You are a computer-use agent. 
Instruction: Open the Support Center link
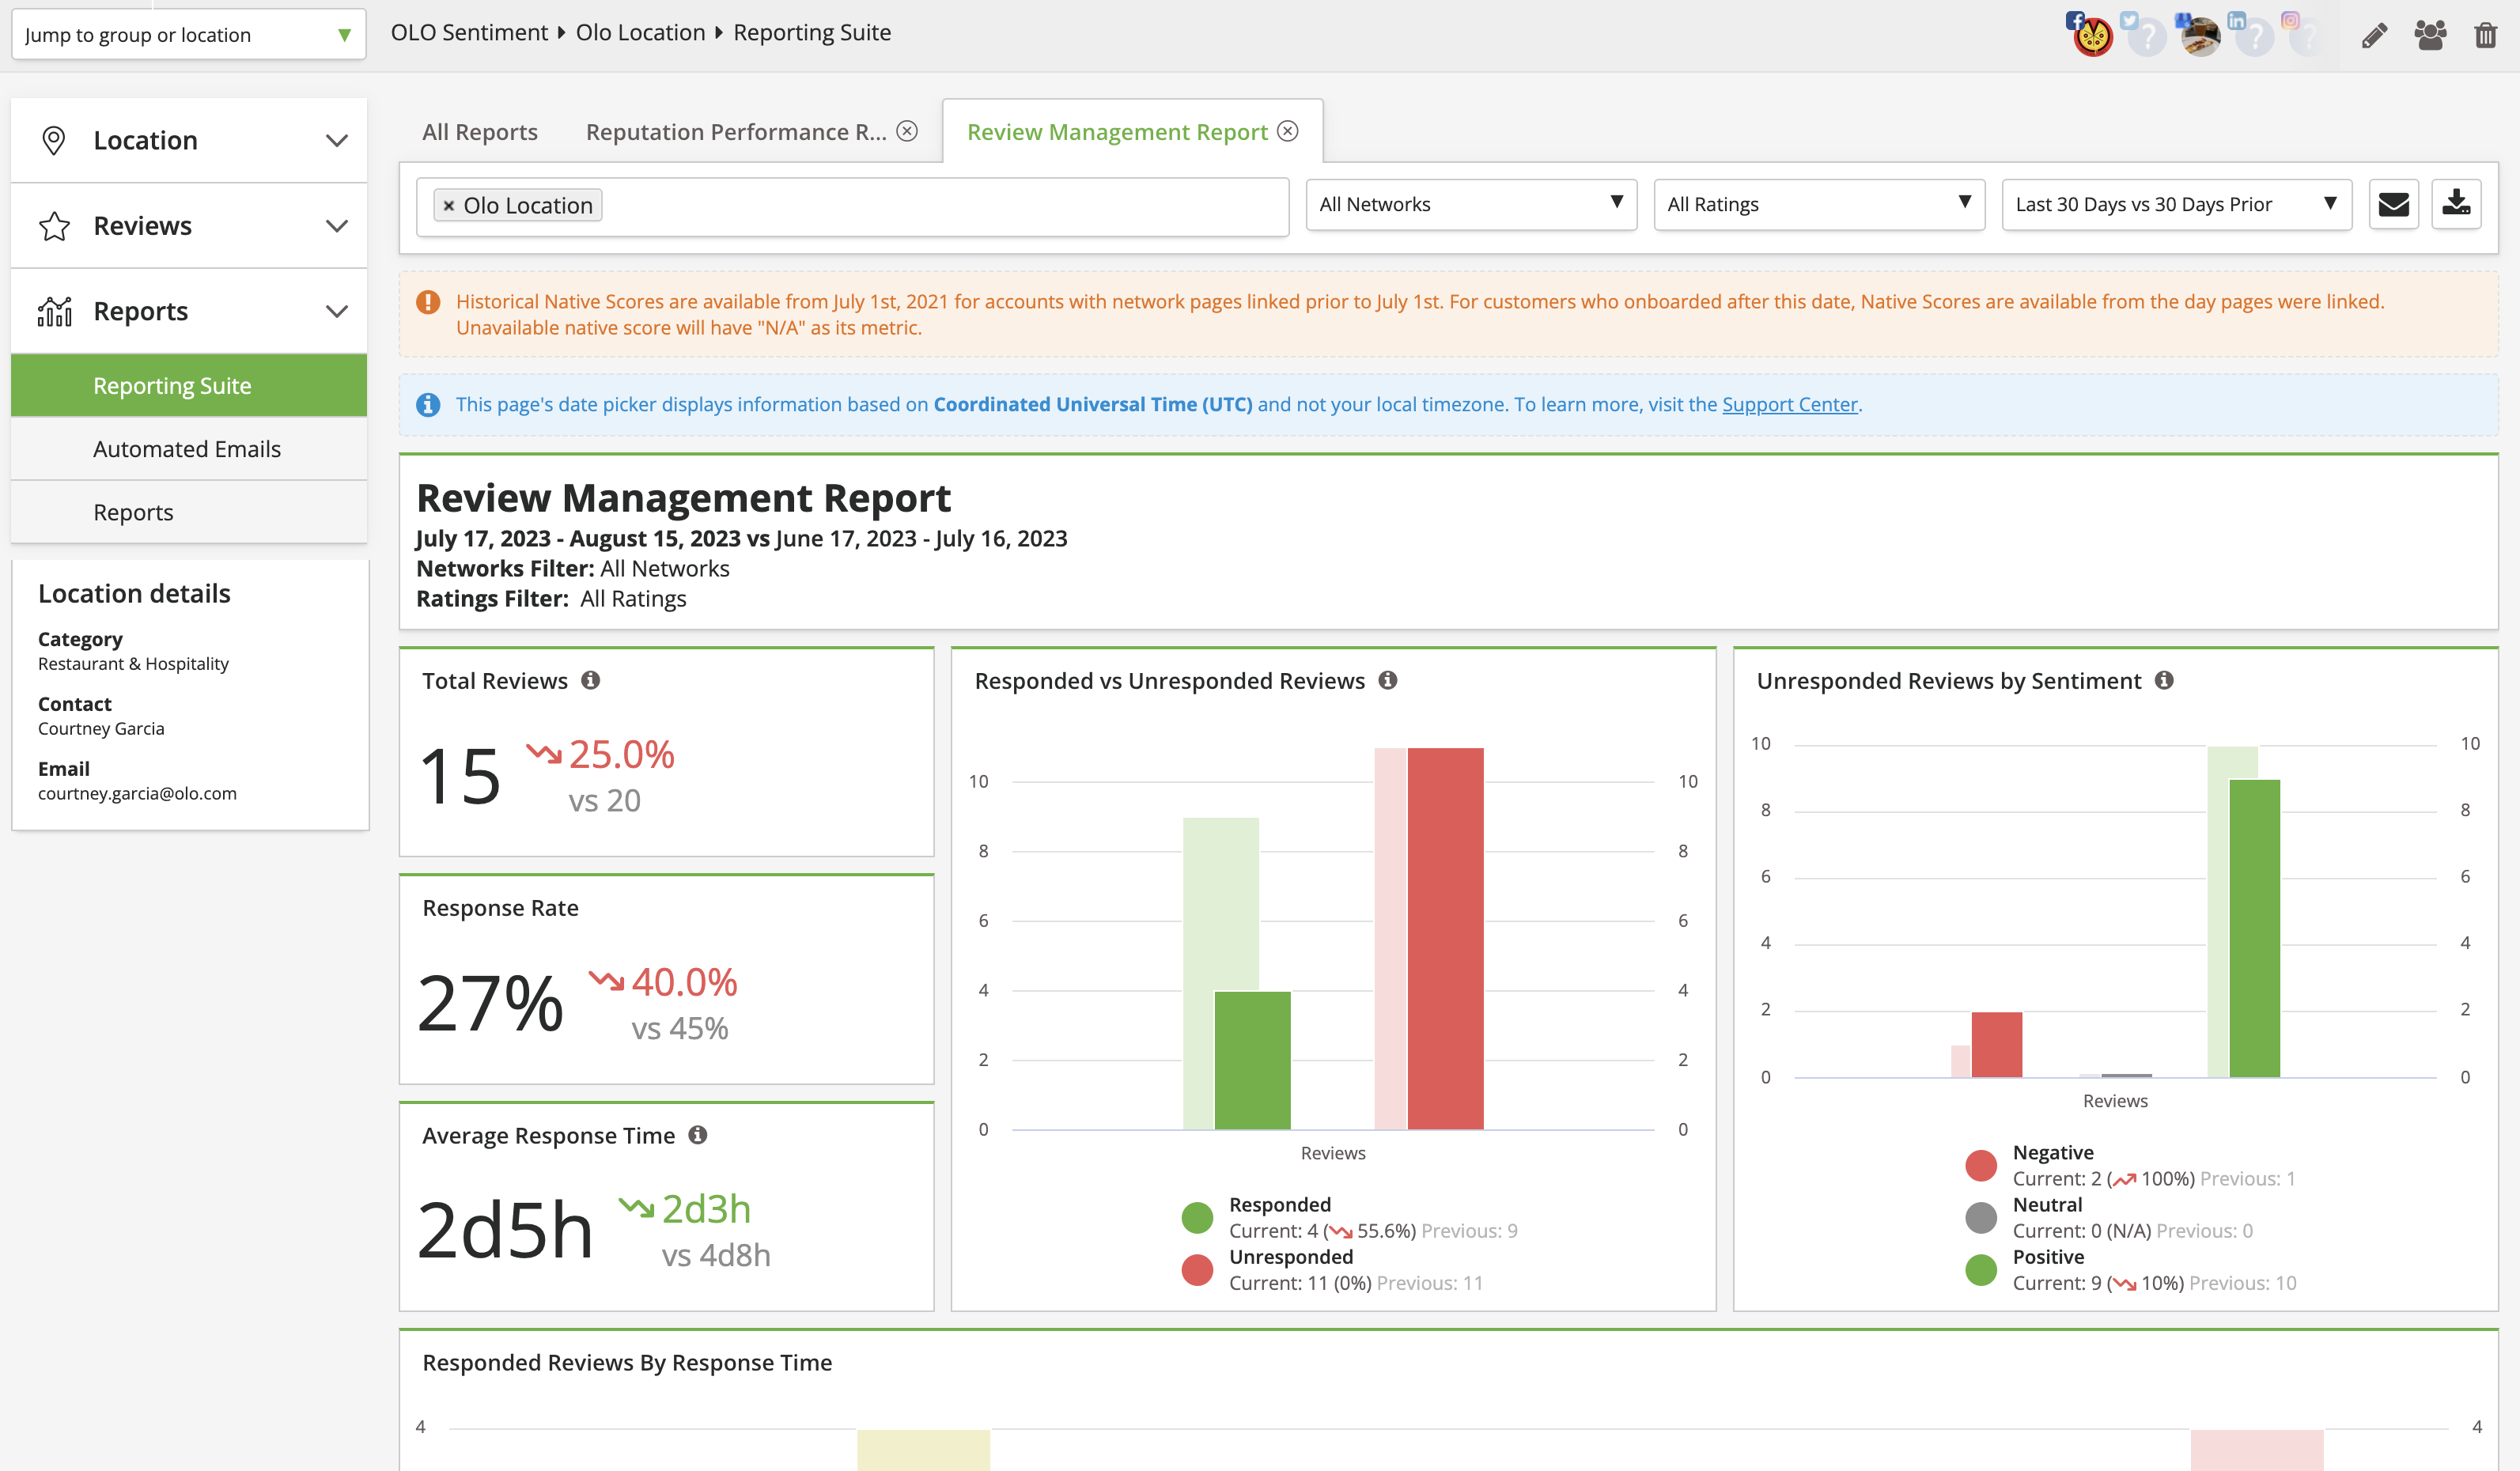click(1789, 404)
